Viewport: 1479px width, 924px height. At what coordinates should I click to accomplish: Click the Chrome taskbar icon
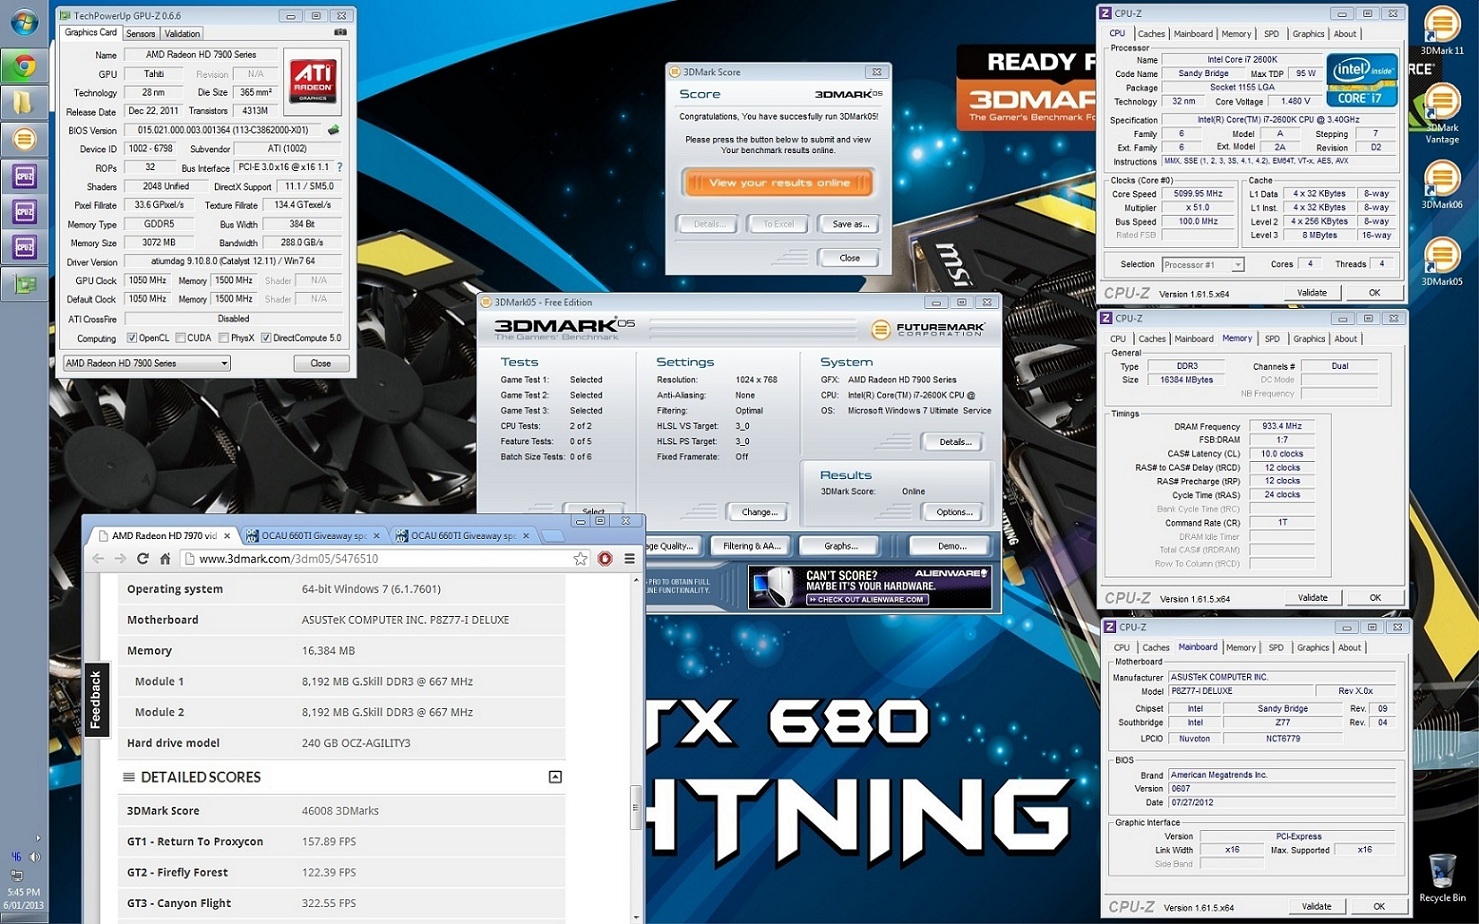(24, 66)
